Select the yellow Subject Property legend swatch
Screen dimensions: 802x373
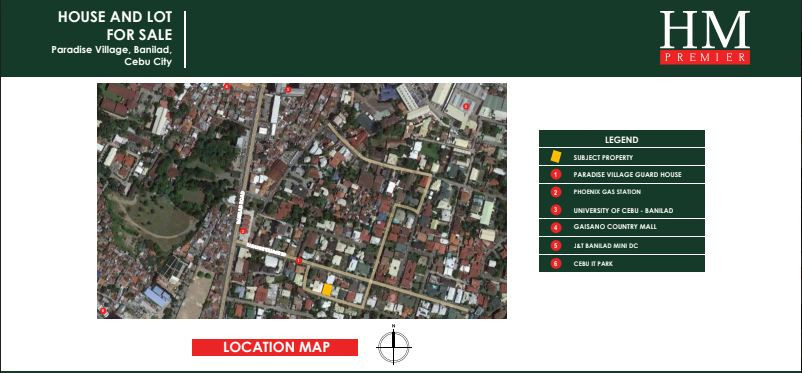point(555,157)
